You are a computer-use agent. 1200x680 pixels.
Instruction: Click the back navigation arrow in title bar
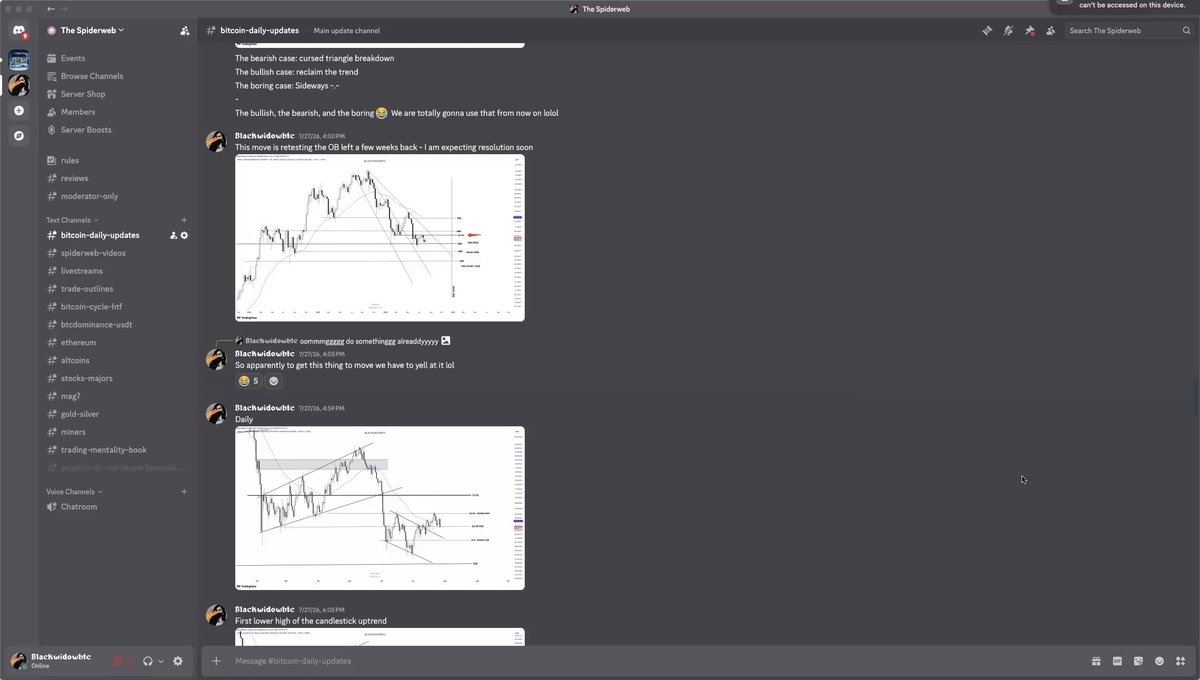pos(51,9)
